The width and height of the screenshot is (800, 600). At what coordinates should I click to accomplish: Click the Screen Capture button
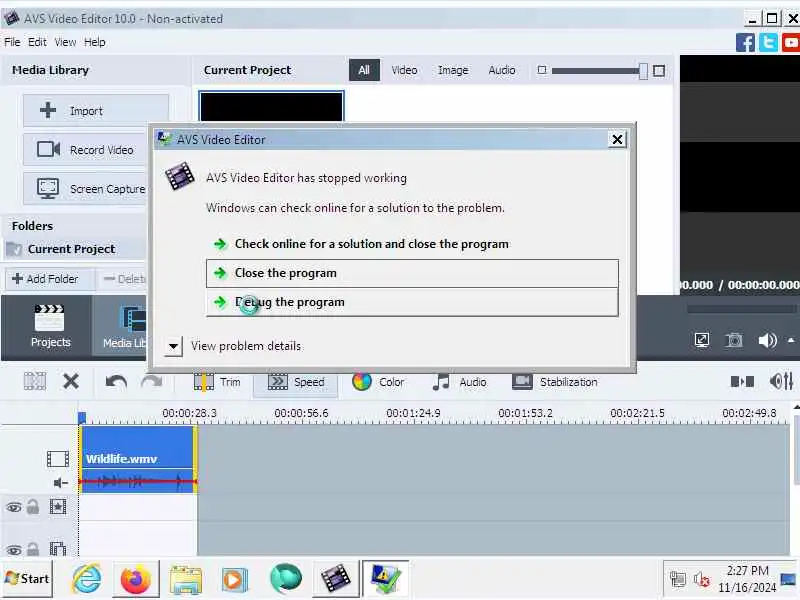tap(85, 189)
